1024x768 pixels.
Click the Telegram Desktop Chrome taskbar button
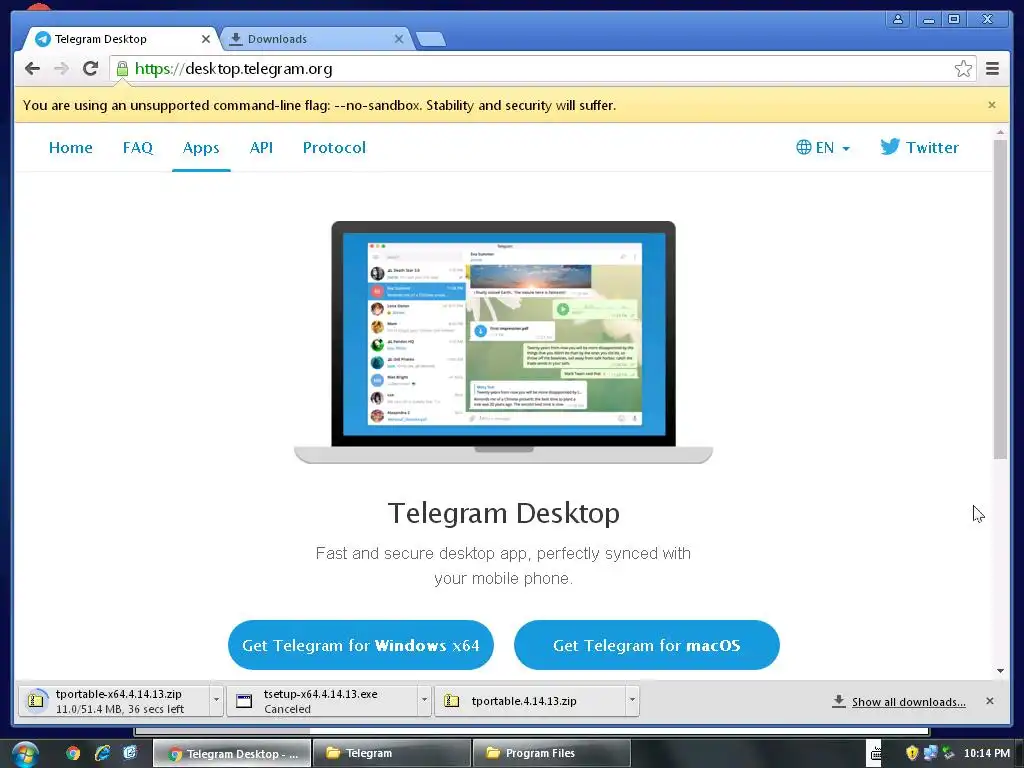click(232, 753)
